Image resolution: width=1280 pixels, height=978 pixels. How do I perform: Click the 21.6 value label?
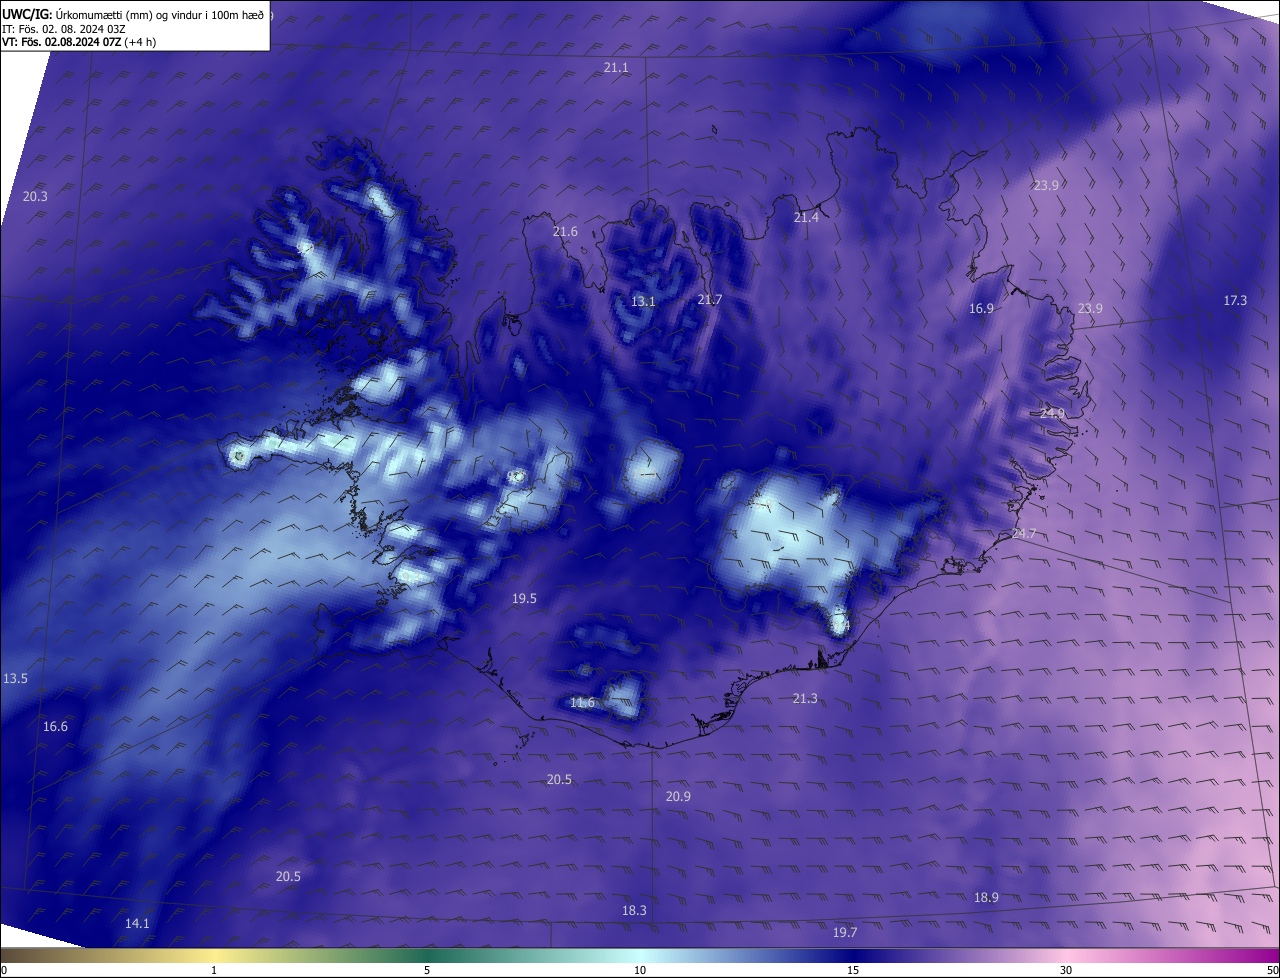(565, 232)
